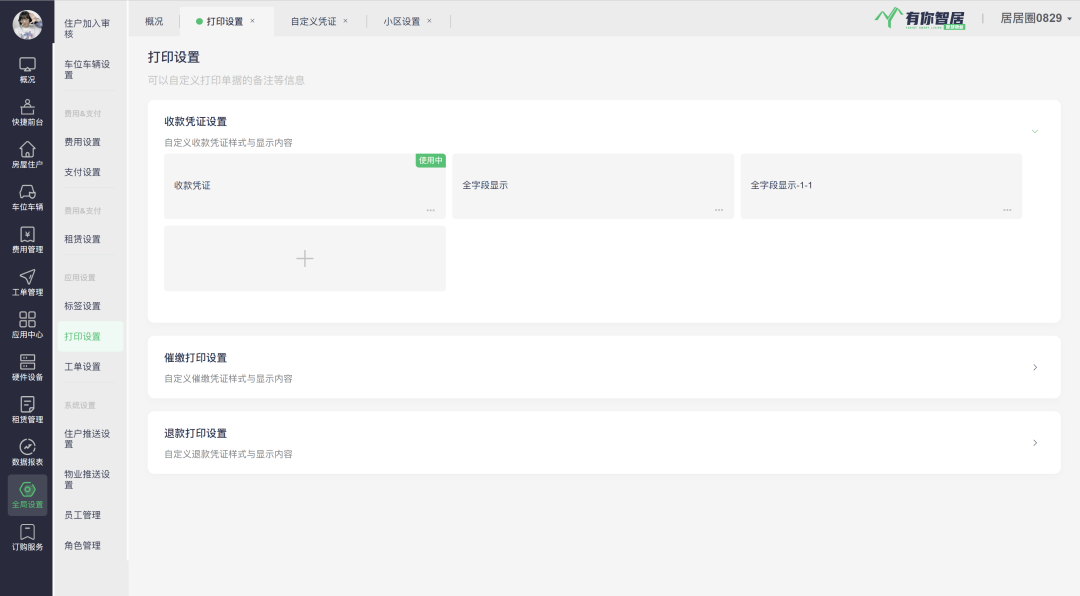Close the 打印设置 tab
1080x596 pixels.
[252, 21]
